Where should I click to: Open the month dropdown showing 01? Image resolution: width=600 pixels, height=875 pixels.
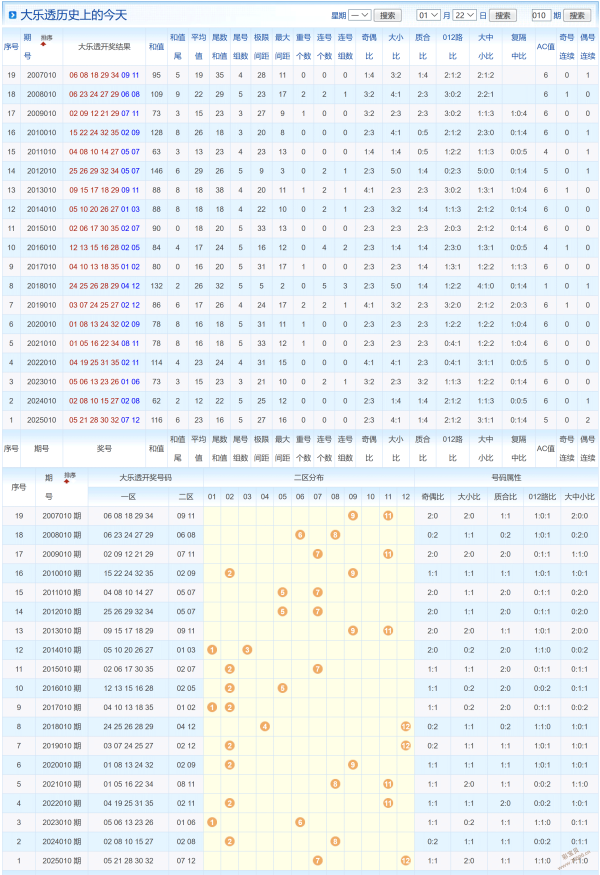(x=428, y=16)
